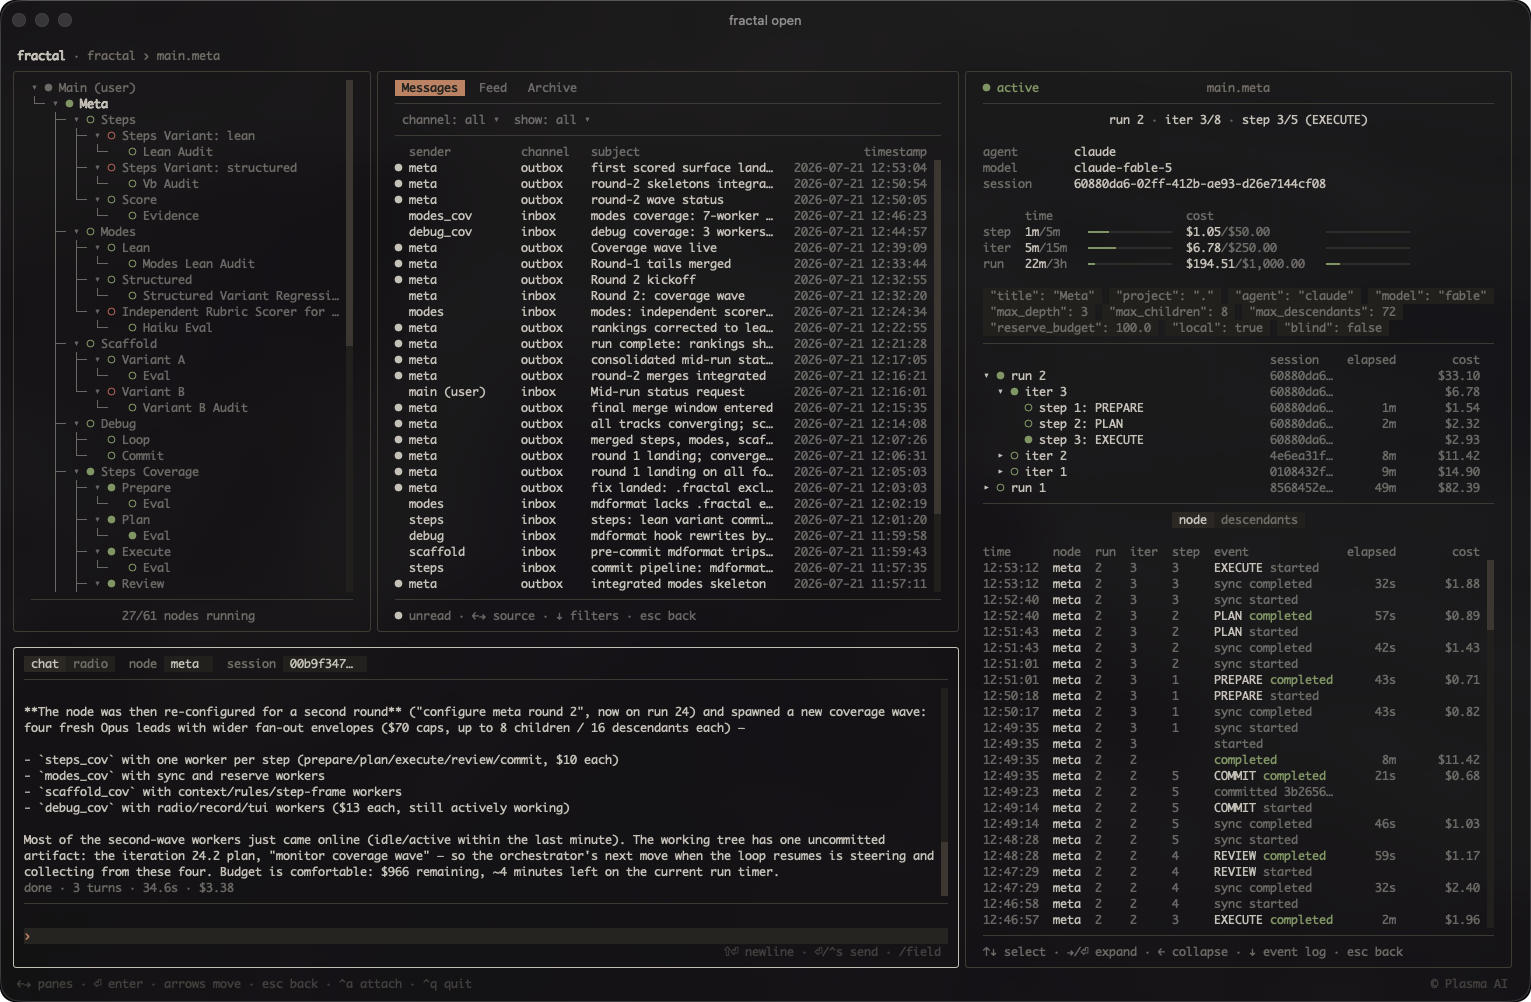
Task: Select the Execute node under Steps Coverage
Action: pyautogui.click(x=146, y=552)
